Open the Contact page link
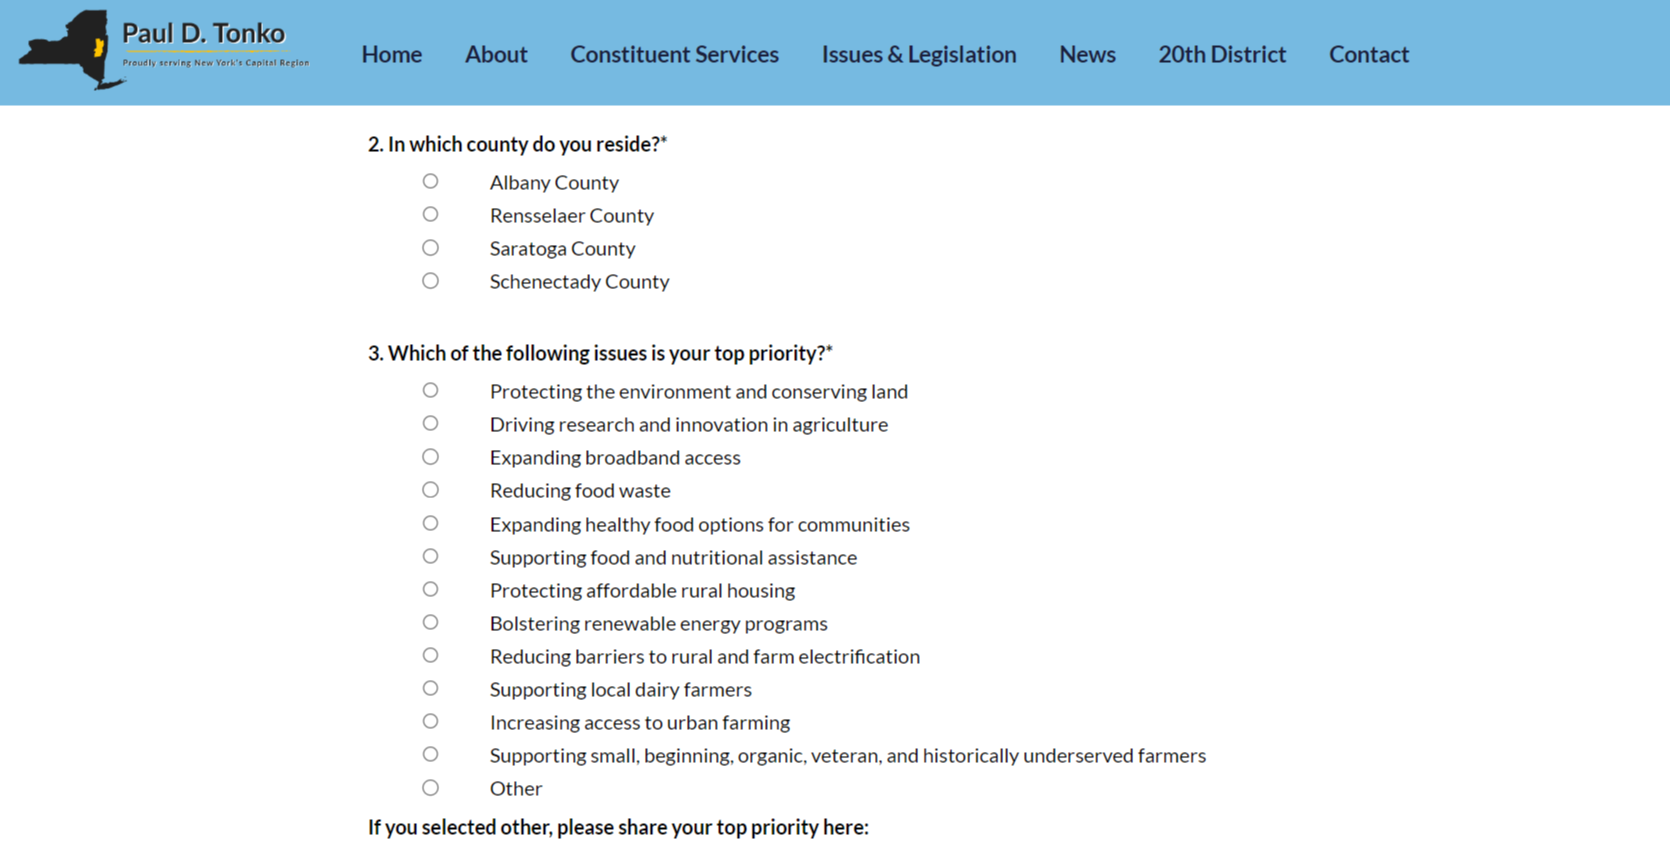This screenshot has width=1671, height=847. click(x=1368, y=54)
